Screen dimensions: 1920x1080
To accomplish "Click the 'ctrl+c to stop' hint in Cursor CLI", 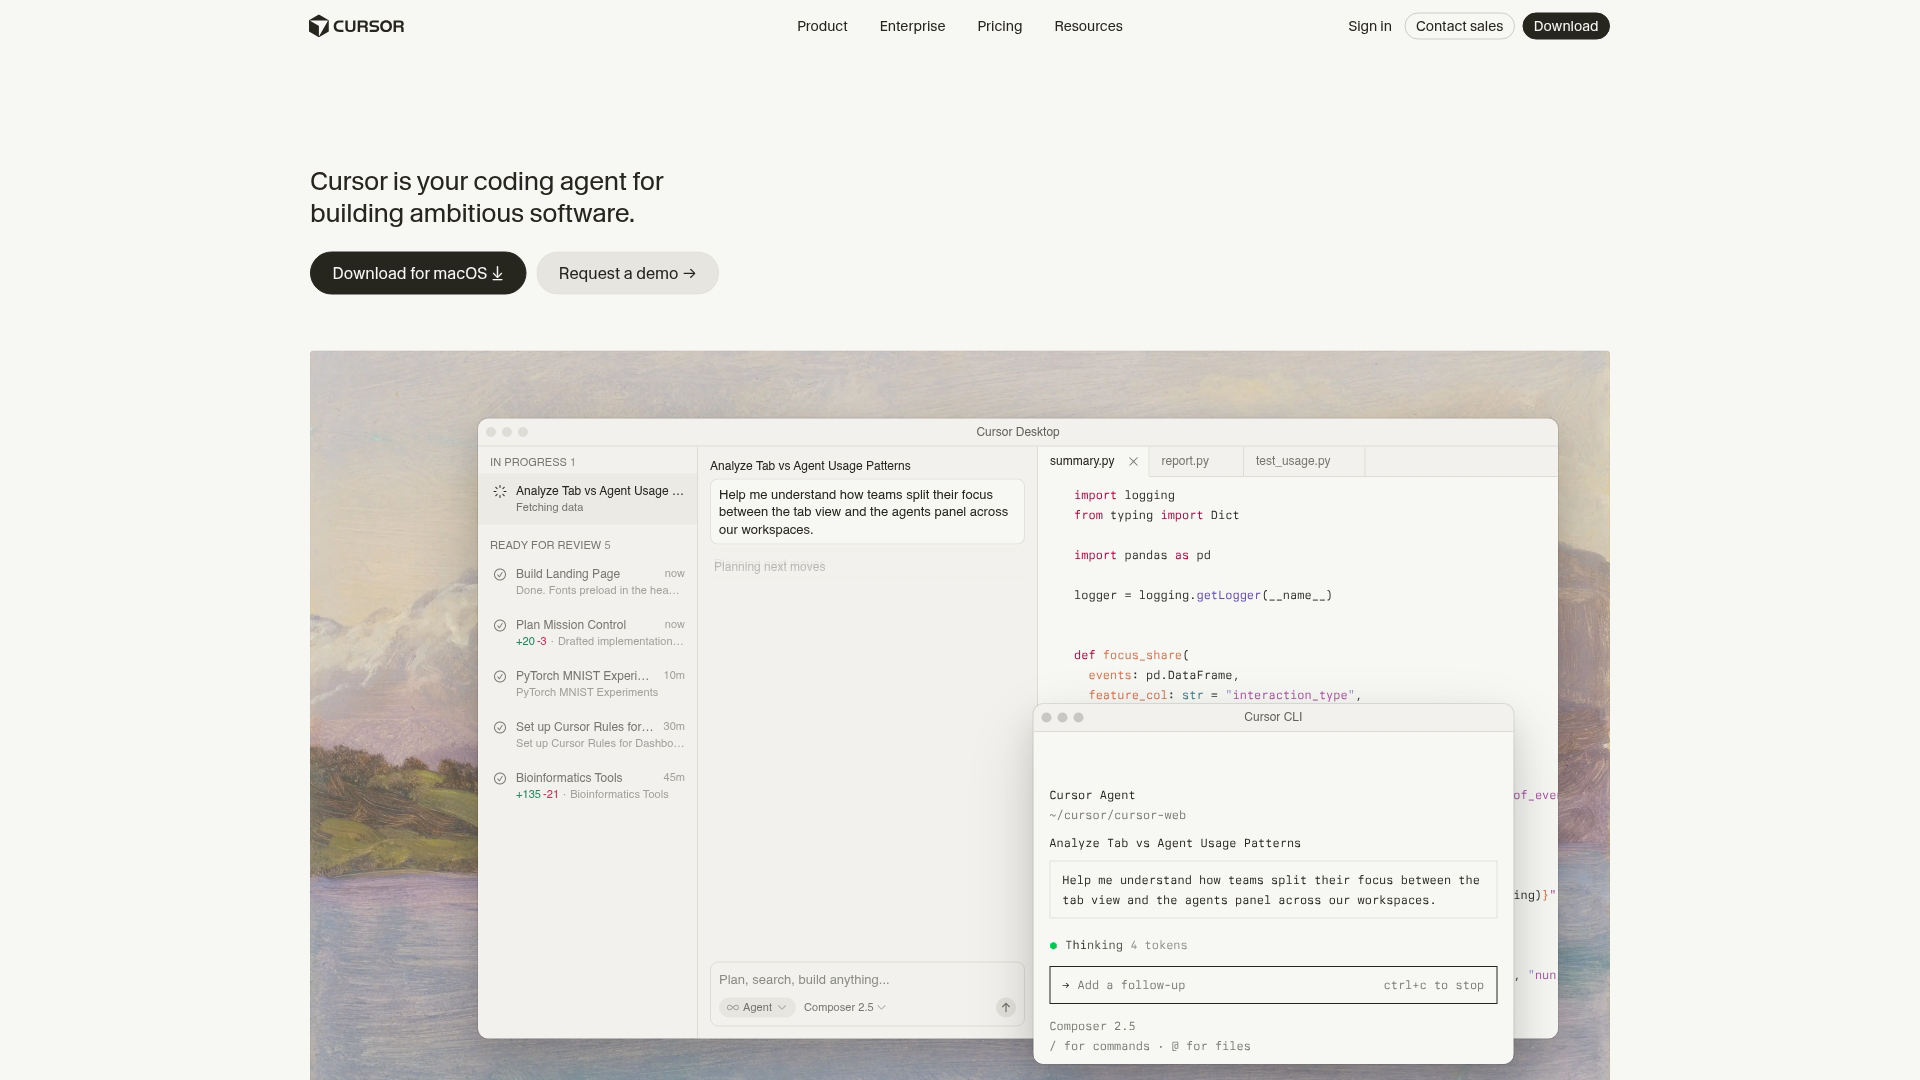I will pyautogui.click(x=1434, y=985).
